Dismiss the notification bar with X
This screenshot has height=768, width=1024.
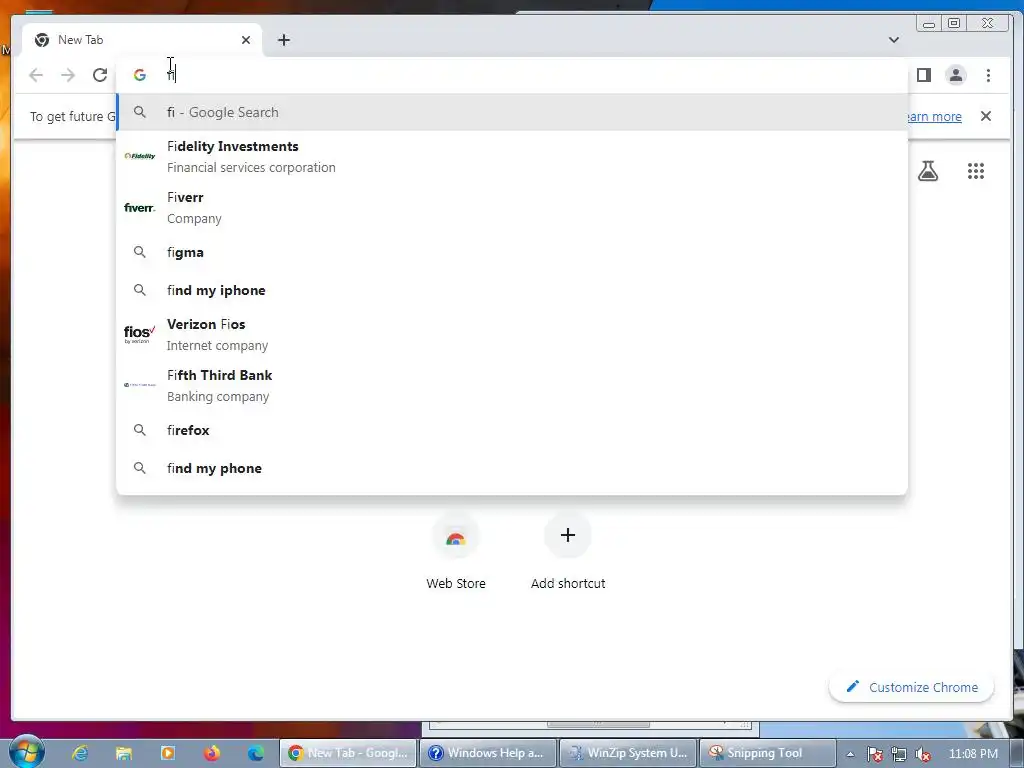985,116
